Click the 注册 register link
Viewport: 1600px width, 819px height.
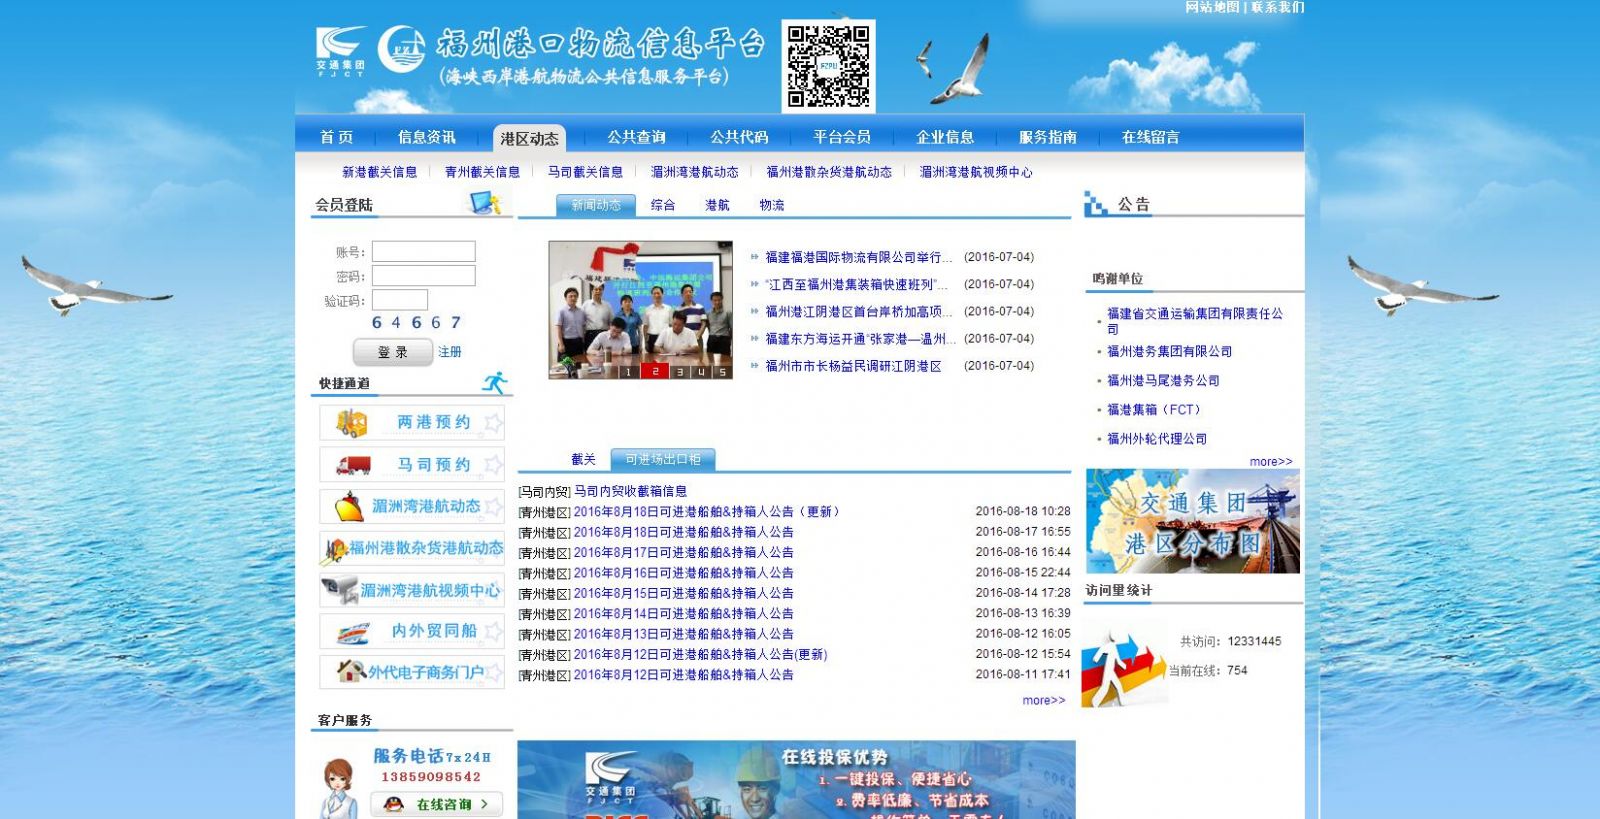(x=450, y=352)
